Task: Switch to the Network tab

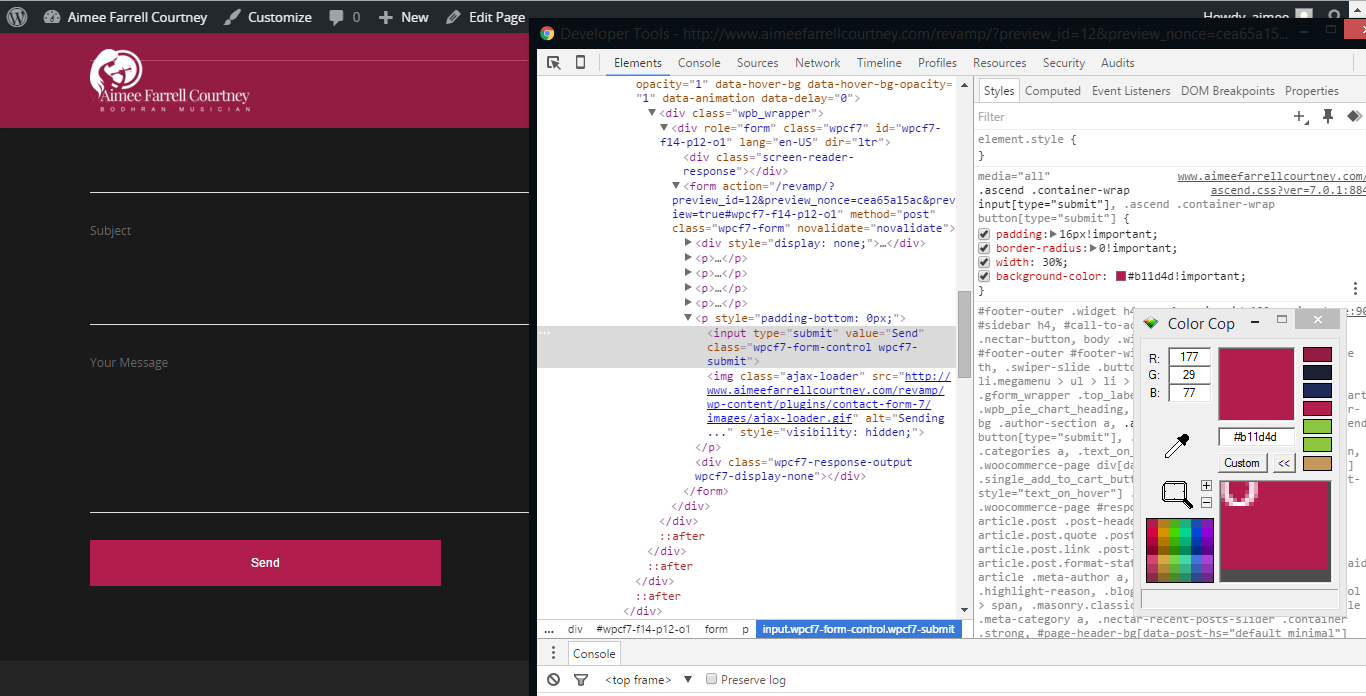Action: 817,63
